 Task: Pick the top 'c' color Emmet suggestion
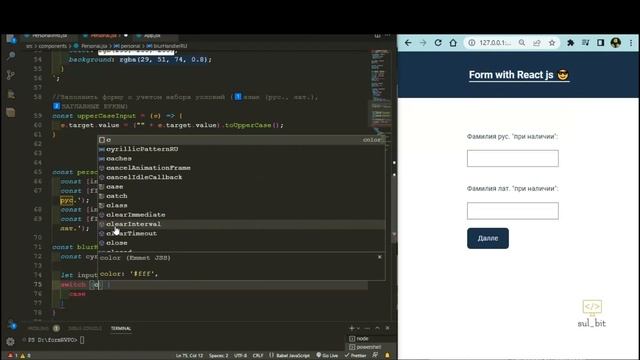click(x=241, y=140)
